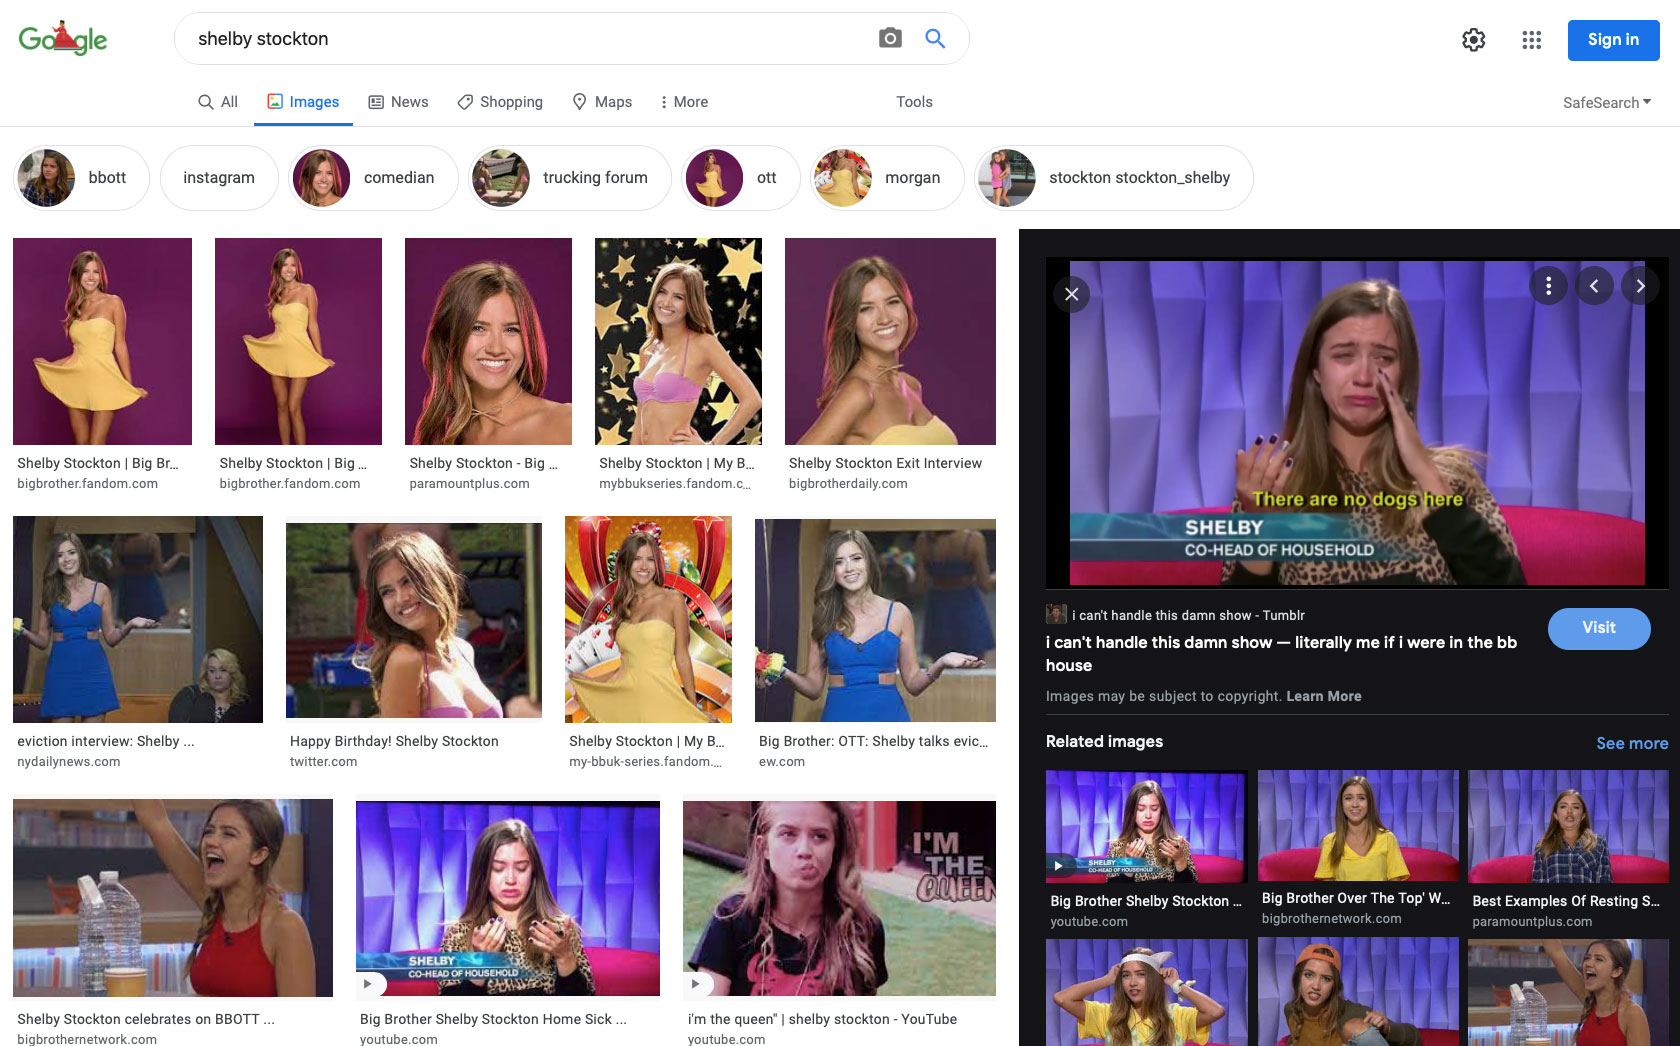Close the image preview panel
Viewport: 1680px width, 1046px height.
[1071, 294]
